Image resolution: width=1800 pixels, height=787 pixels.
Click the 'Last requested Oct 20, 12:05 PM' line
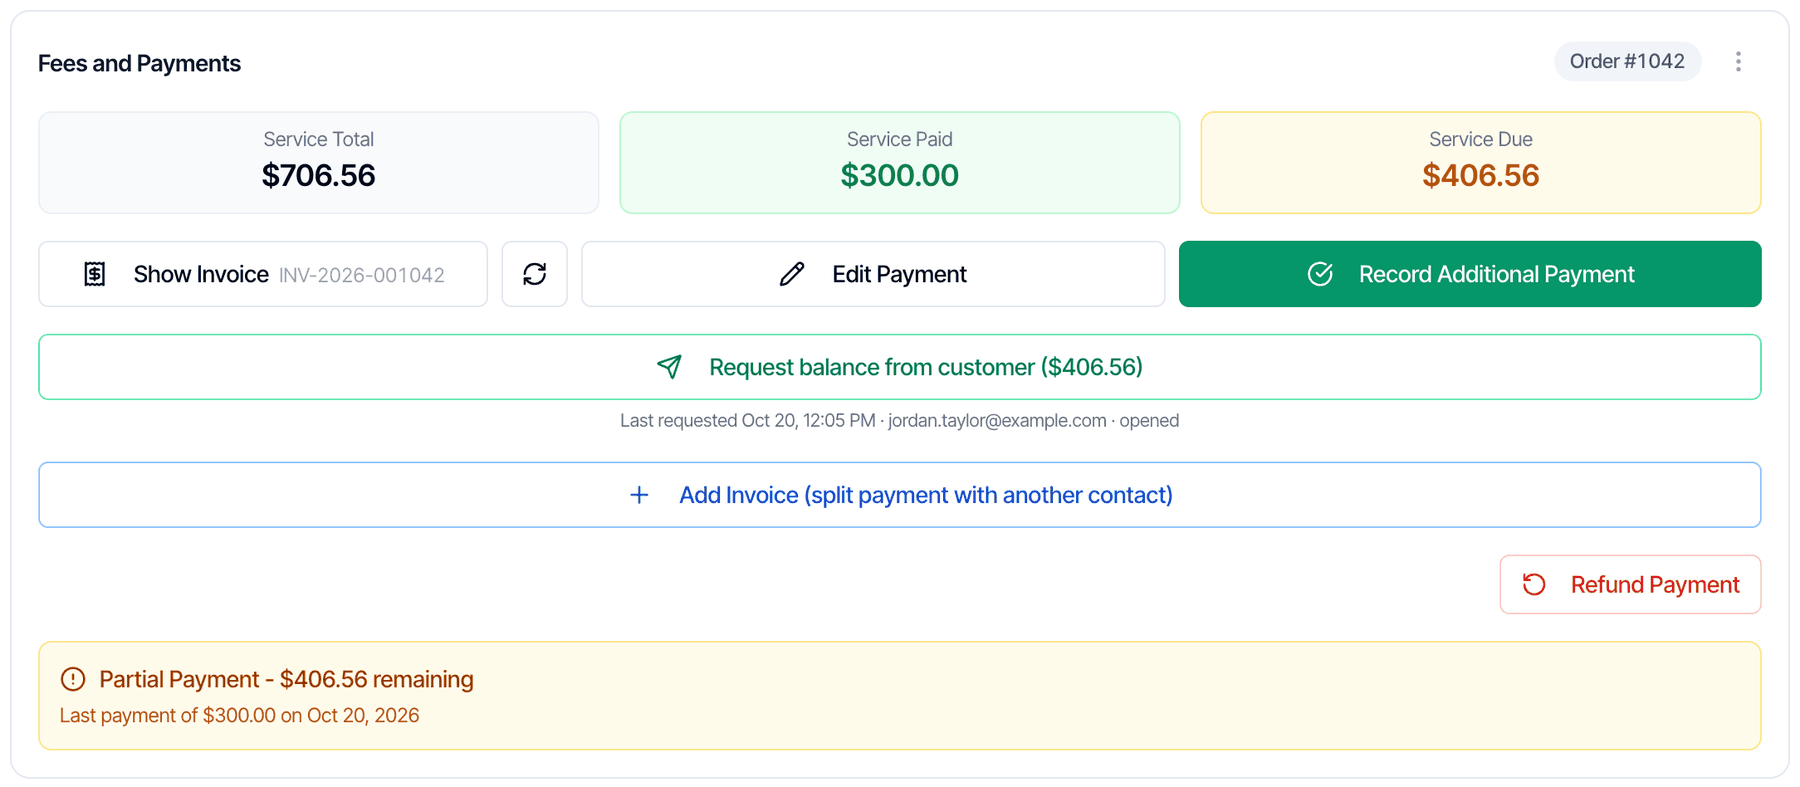(x=900, y=421)
